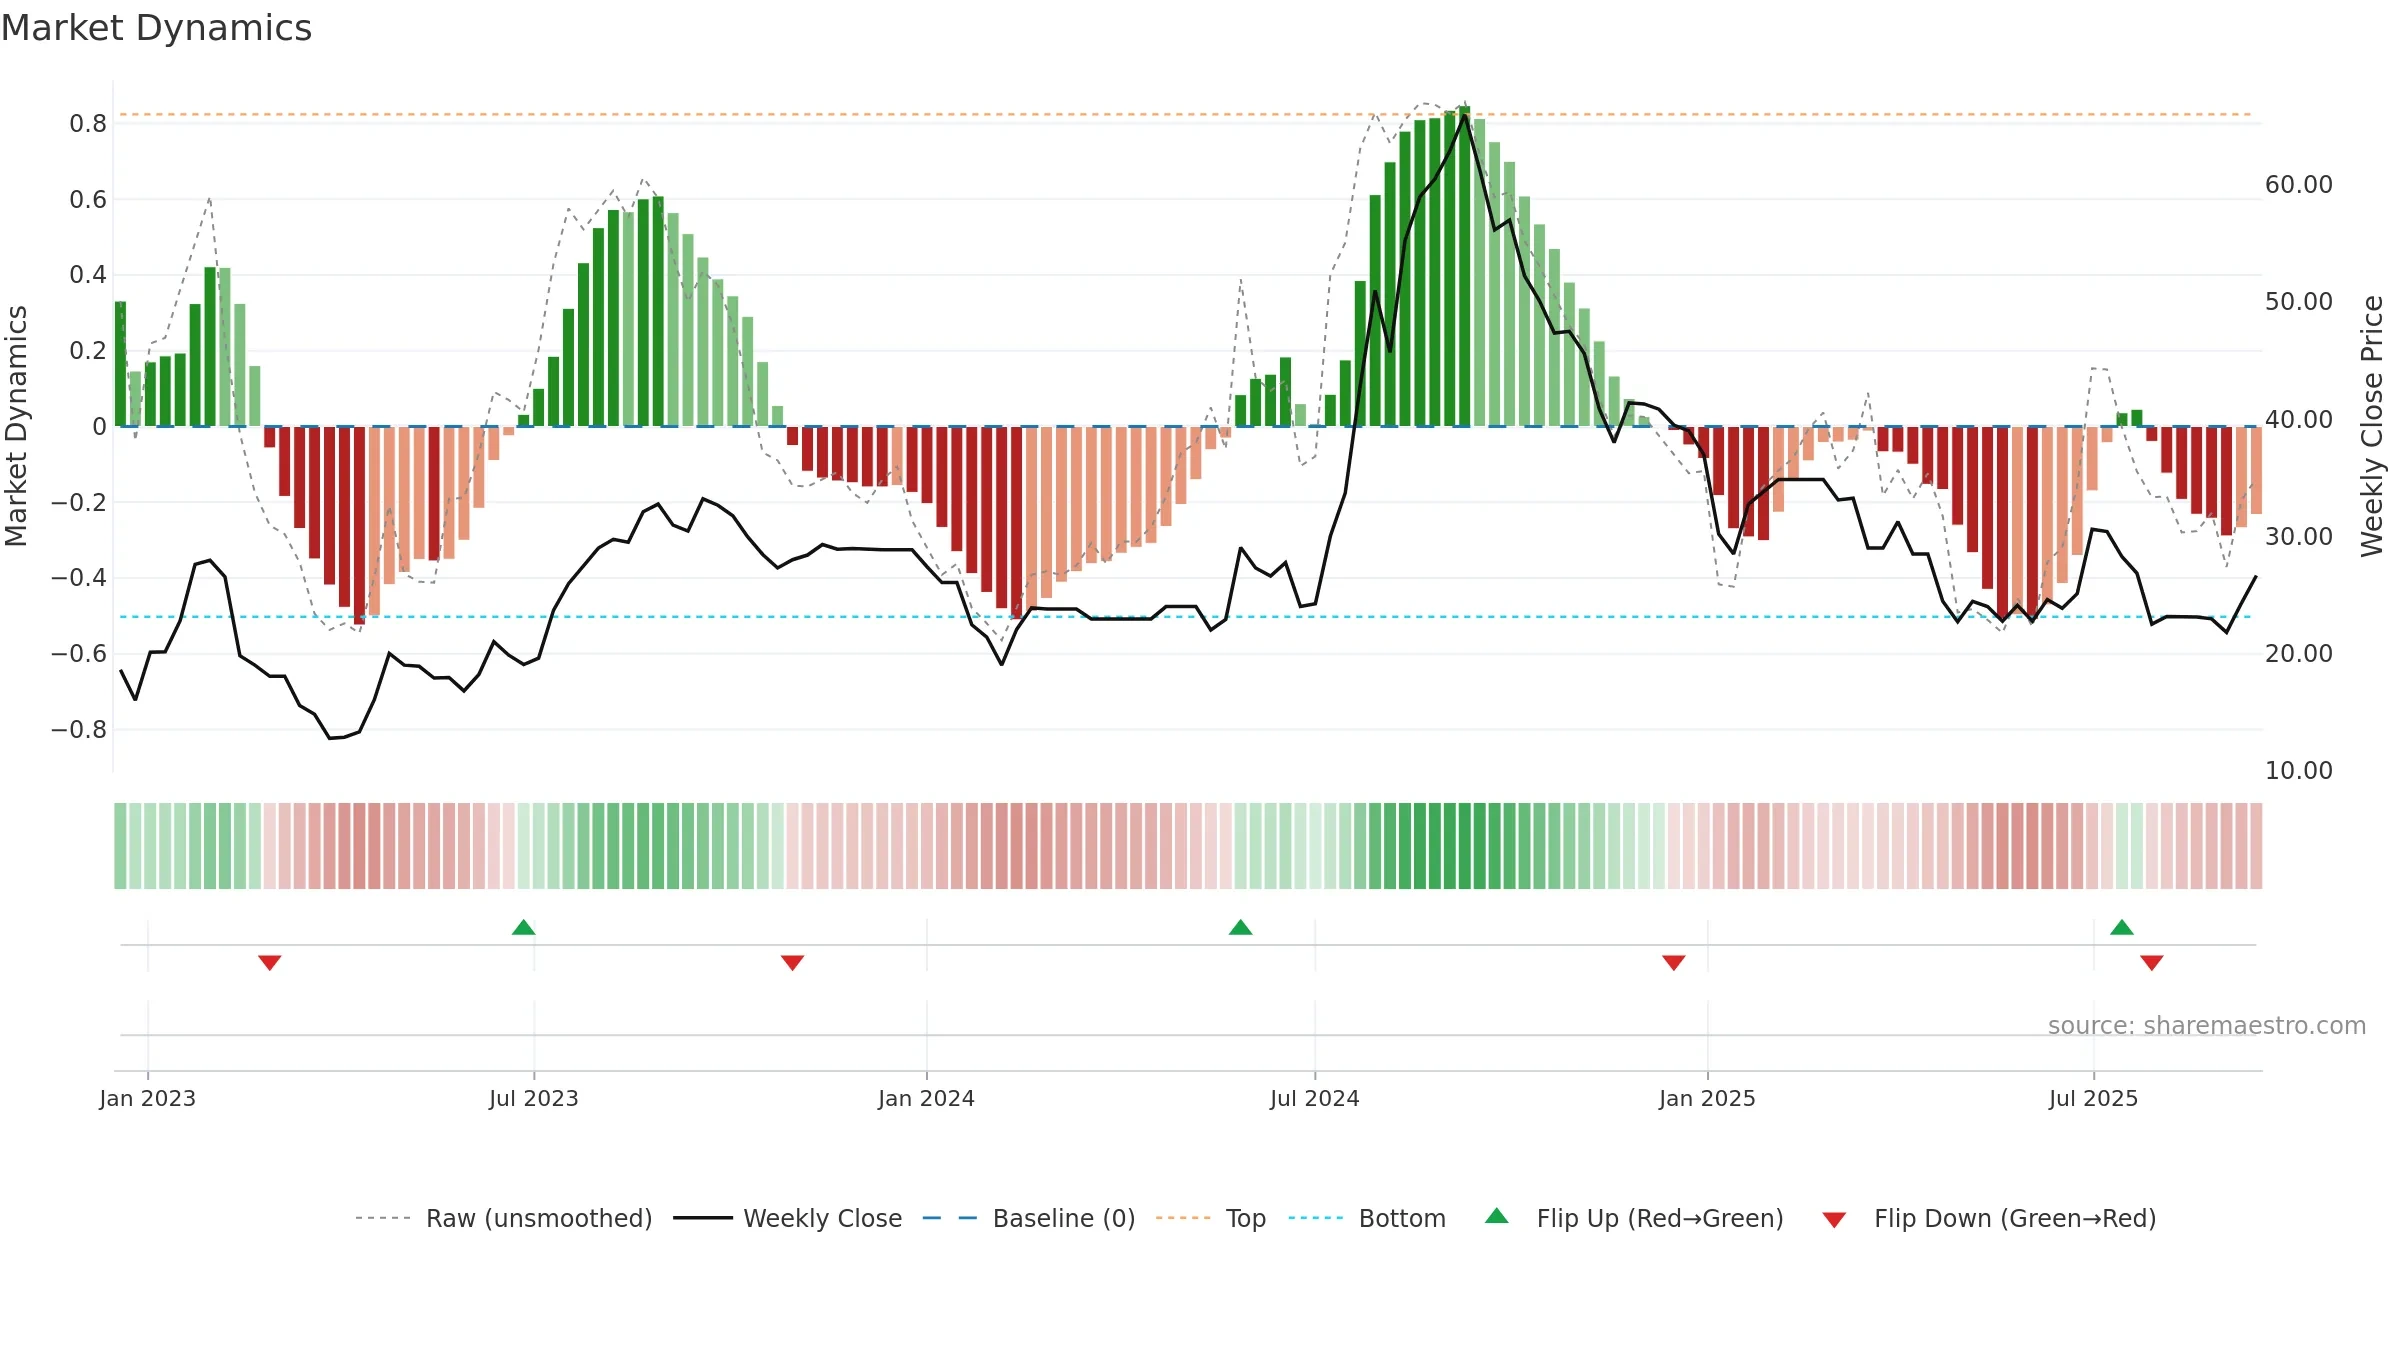
Task: Click the −0.8 left axis tick label
Action: click(79, 730)
